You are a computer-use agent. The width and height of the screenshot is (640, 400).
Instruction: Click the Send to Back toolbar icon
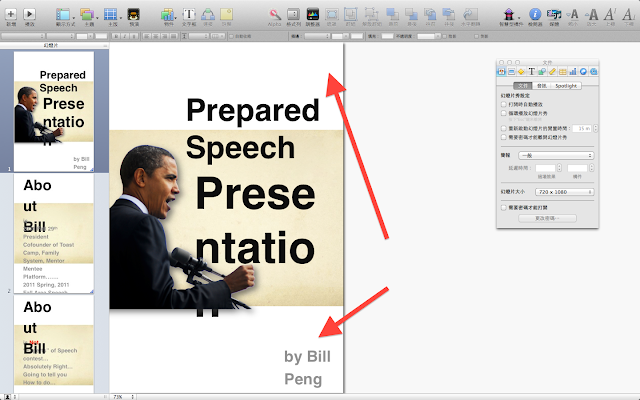pyautogui.click(x=411, y=15)
